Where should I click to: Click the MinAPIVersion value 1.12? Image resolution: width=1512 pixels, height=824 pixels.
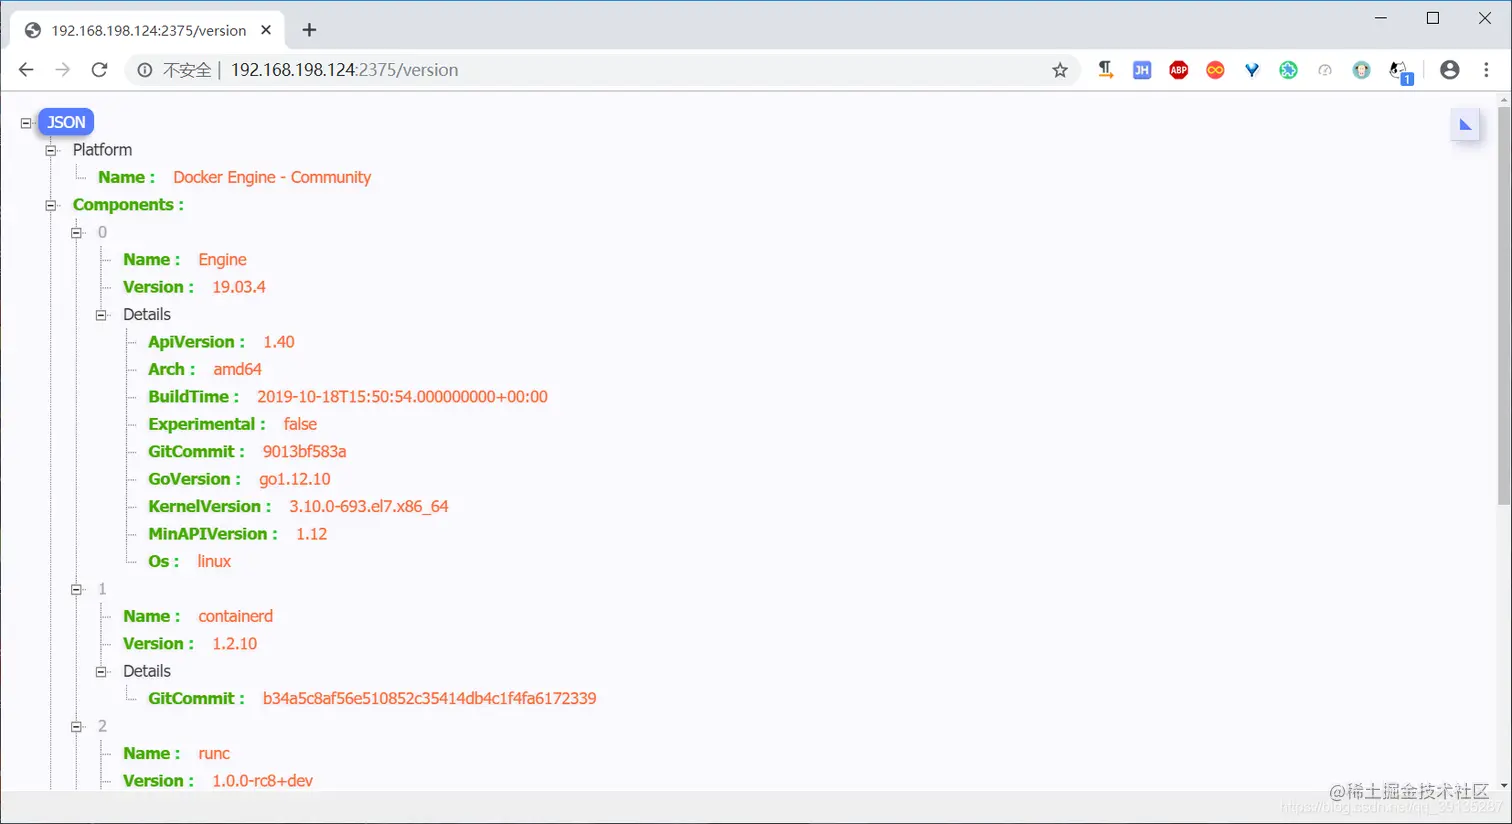312,534
